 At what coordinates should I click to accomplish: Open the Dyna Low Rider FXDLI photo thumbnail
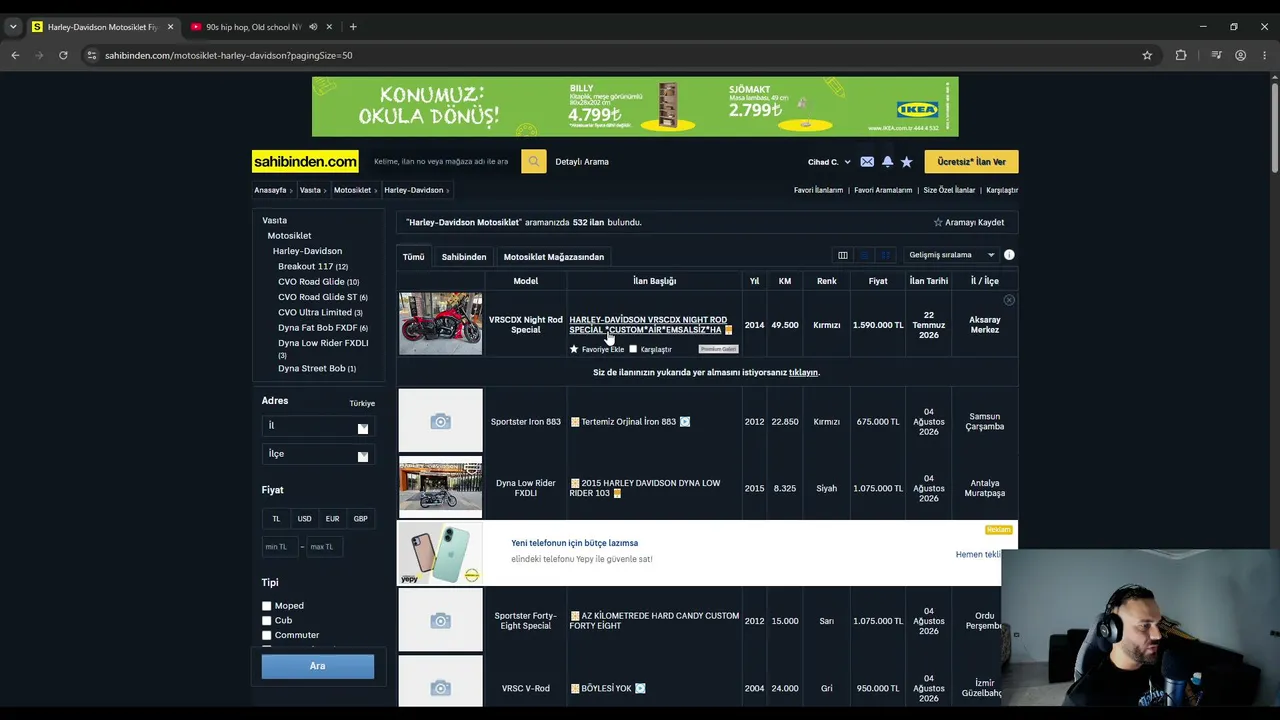coord(440,488)
